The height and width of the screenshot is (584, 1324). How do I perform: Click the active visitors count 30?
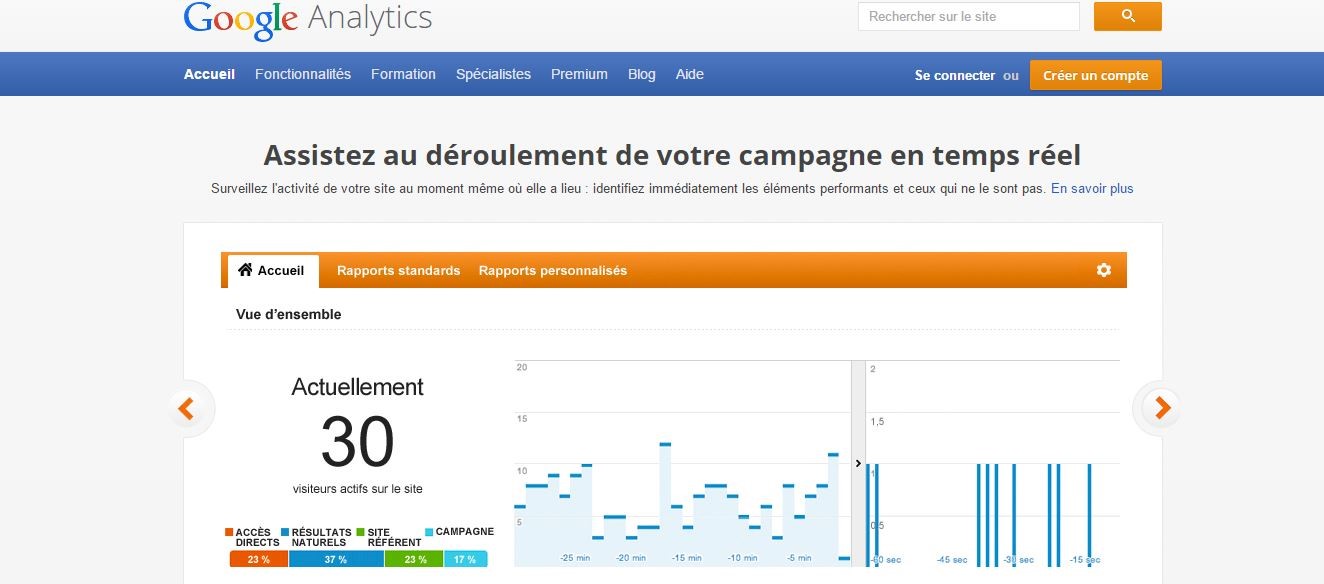point(358,443)
